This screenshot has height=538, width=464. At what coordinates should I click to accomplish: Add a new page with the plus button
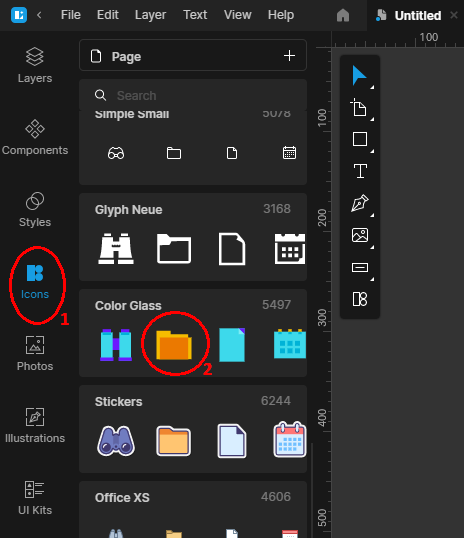click(x=289, y=56)
